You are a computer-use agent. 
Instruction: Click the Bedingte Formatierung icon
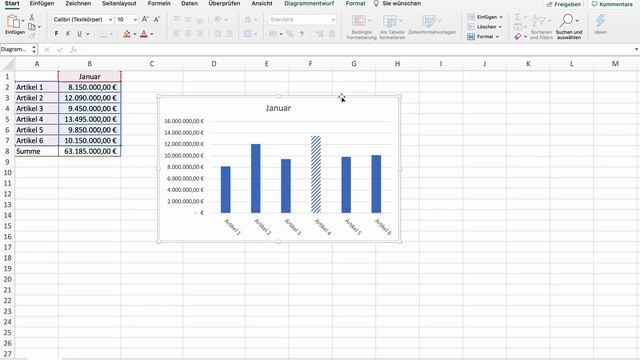click(x=359, y=21)
